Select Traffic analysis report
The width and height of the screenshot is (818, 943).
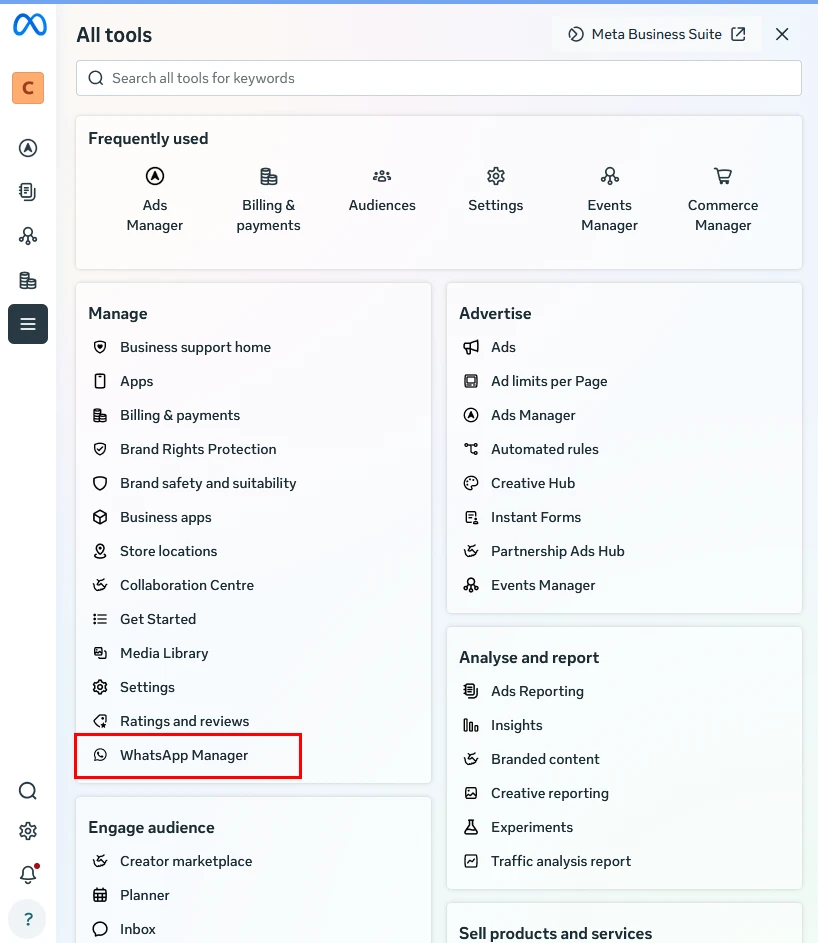coord(561,862)
